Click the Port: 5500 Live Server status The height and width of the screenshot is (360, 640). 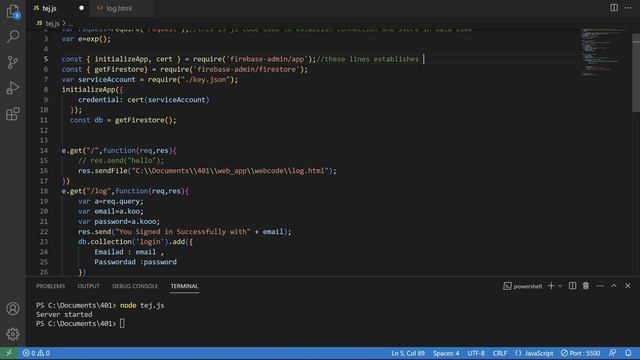click(580, 353)
